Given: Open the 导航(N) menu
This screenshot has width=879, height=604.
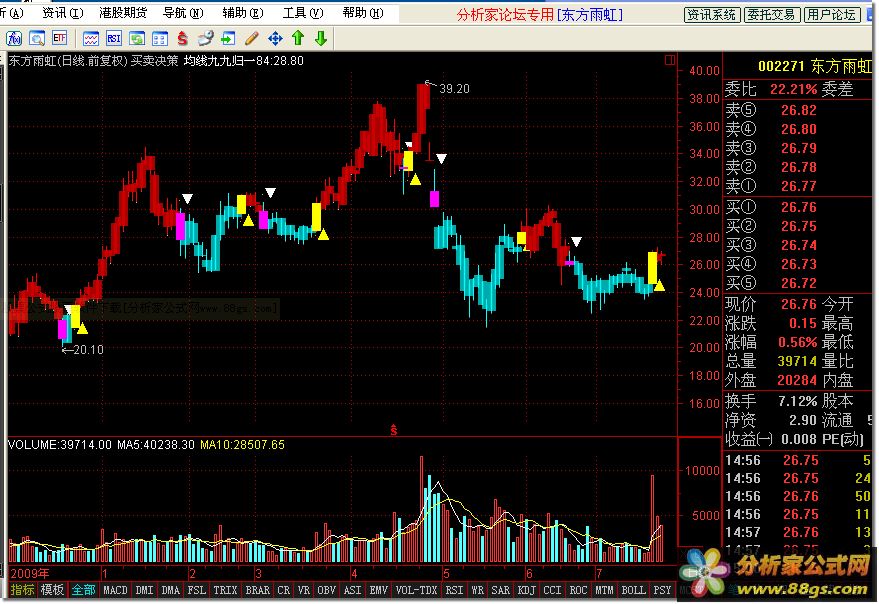Looking at the screenshot, I should point(183,12).
